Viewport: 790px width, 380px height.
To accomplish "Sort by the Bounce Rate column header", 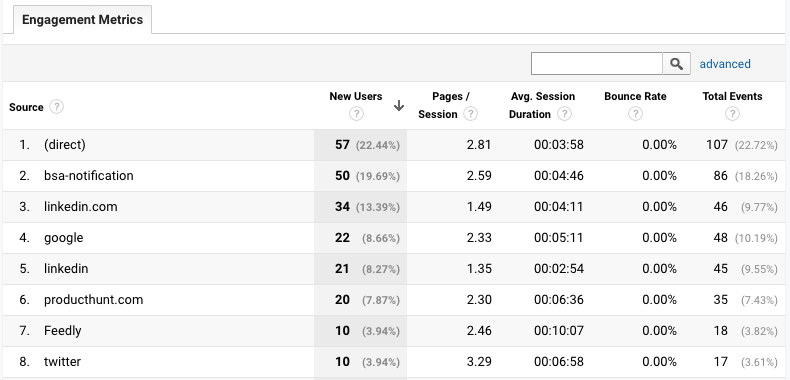I will (635, 96).
